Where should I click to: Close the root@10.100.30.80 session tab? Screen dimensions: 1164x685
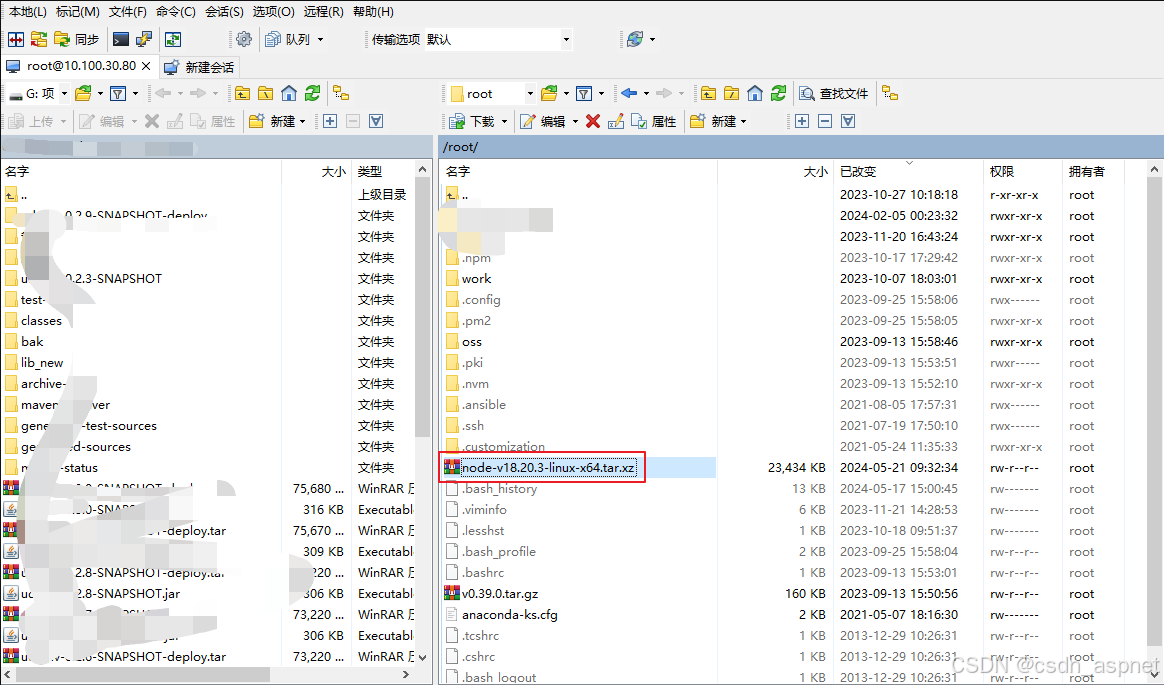tap(146, 66)
